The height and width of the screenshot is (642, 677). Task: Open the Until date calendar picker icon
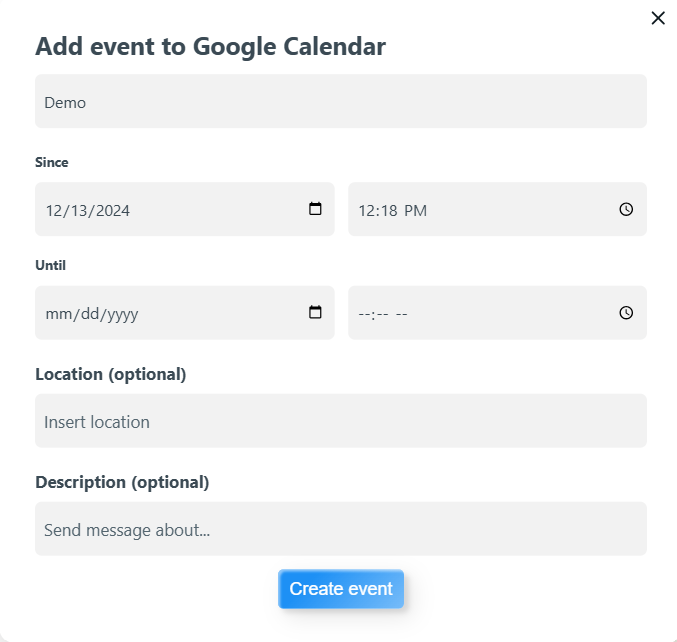pos(315,313)
